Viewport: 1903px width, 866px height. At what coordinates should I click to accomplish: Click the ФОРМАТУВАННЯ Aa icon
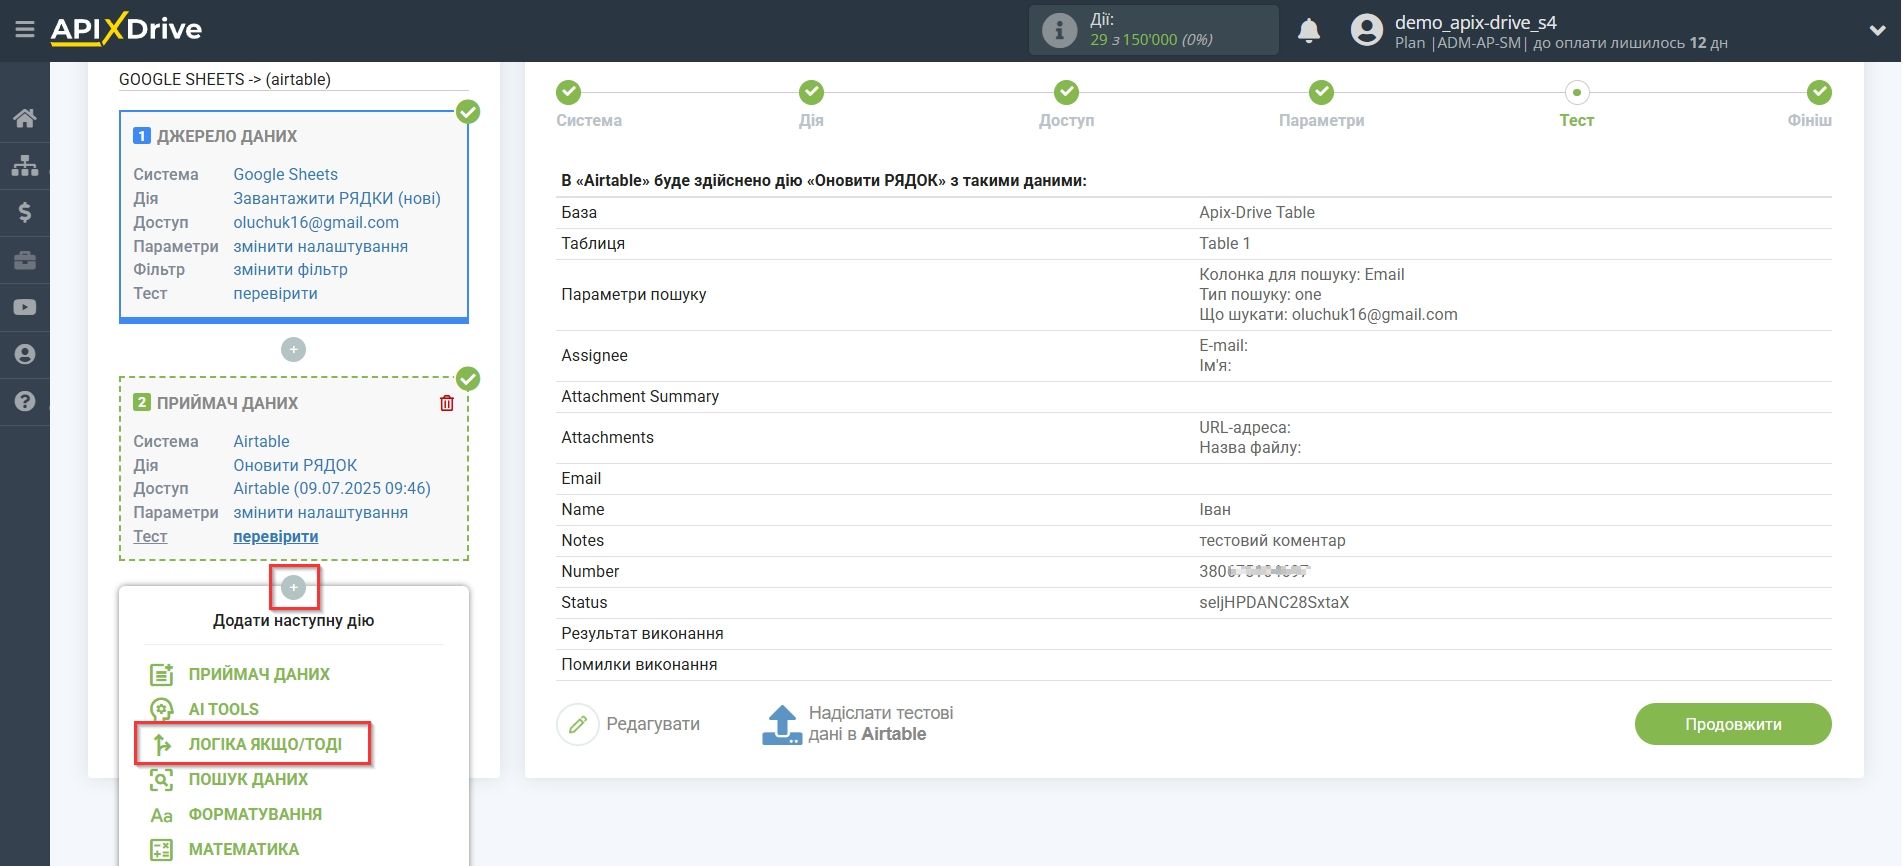162,815
